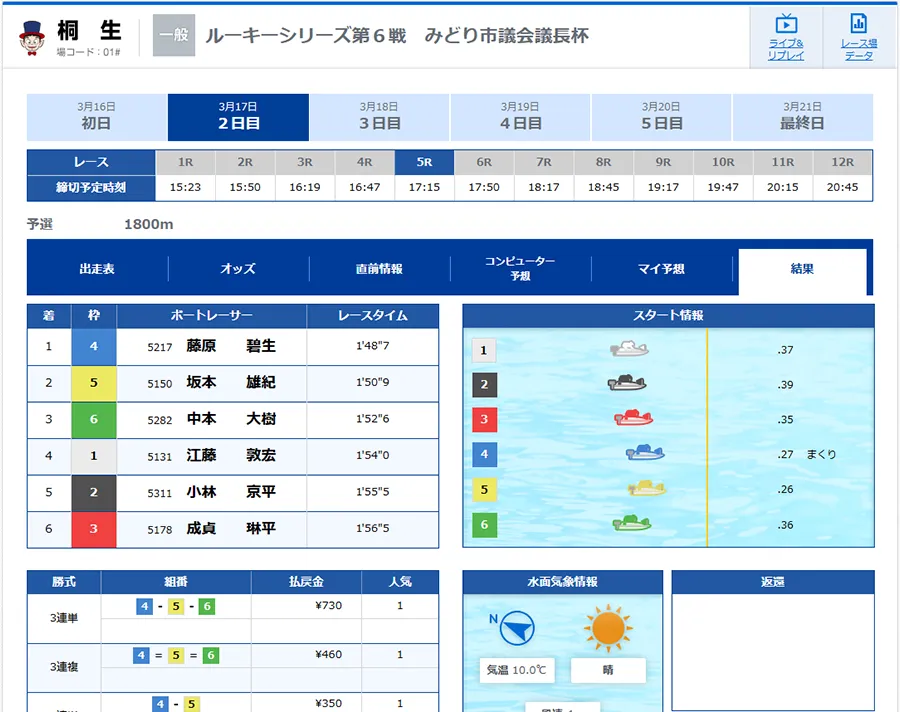Switch to the 出走表 tab
The image size is (900, 712).
click(97, 269)
